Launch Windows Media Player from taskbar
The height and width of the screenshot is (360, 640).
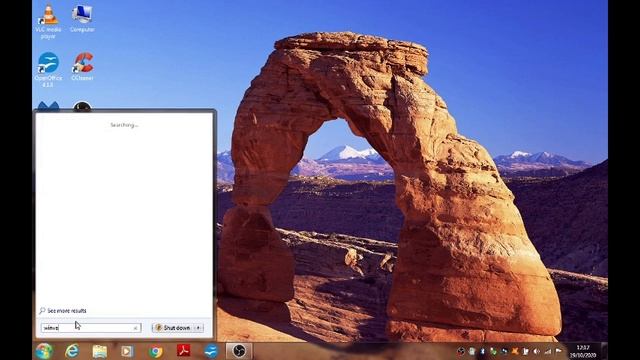(x=127, y=351)
